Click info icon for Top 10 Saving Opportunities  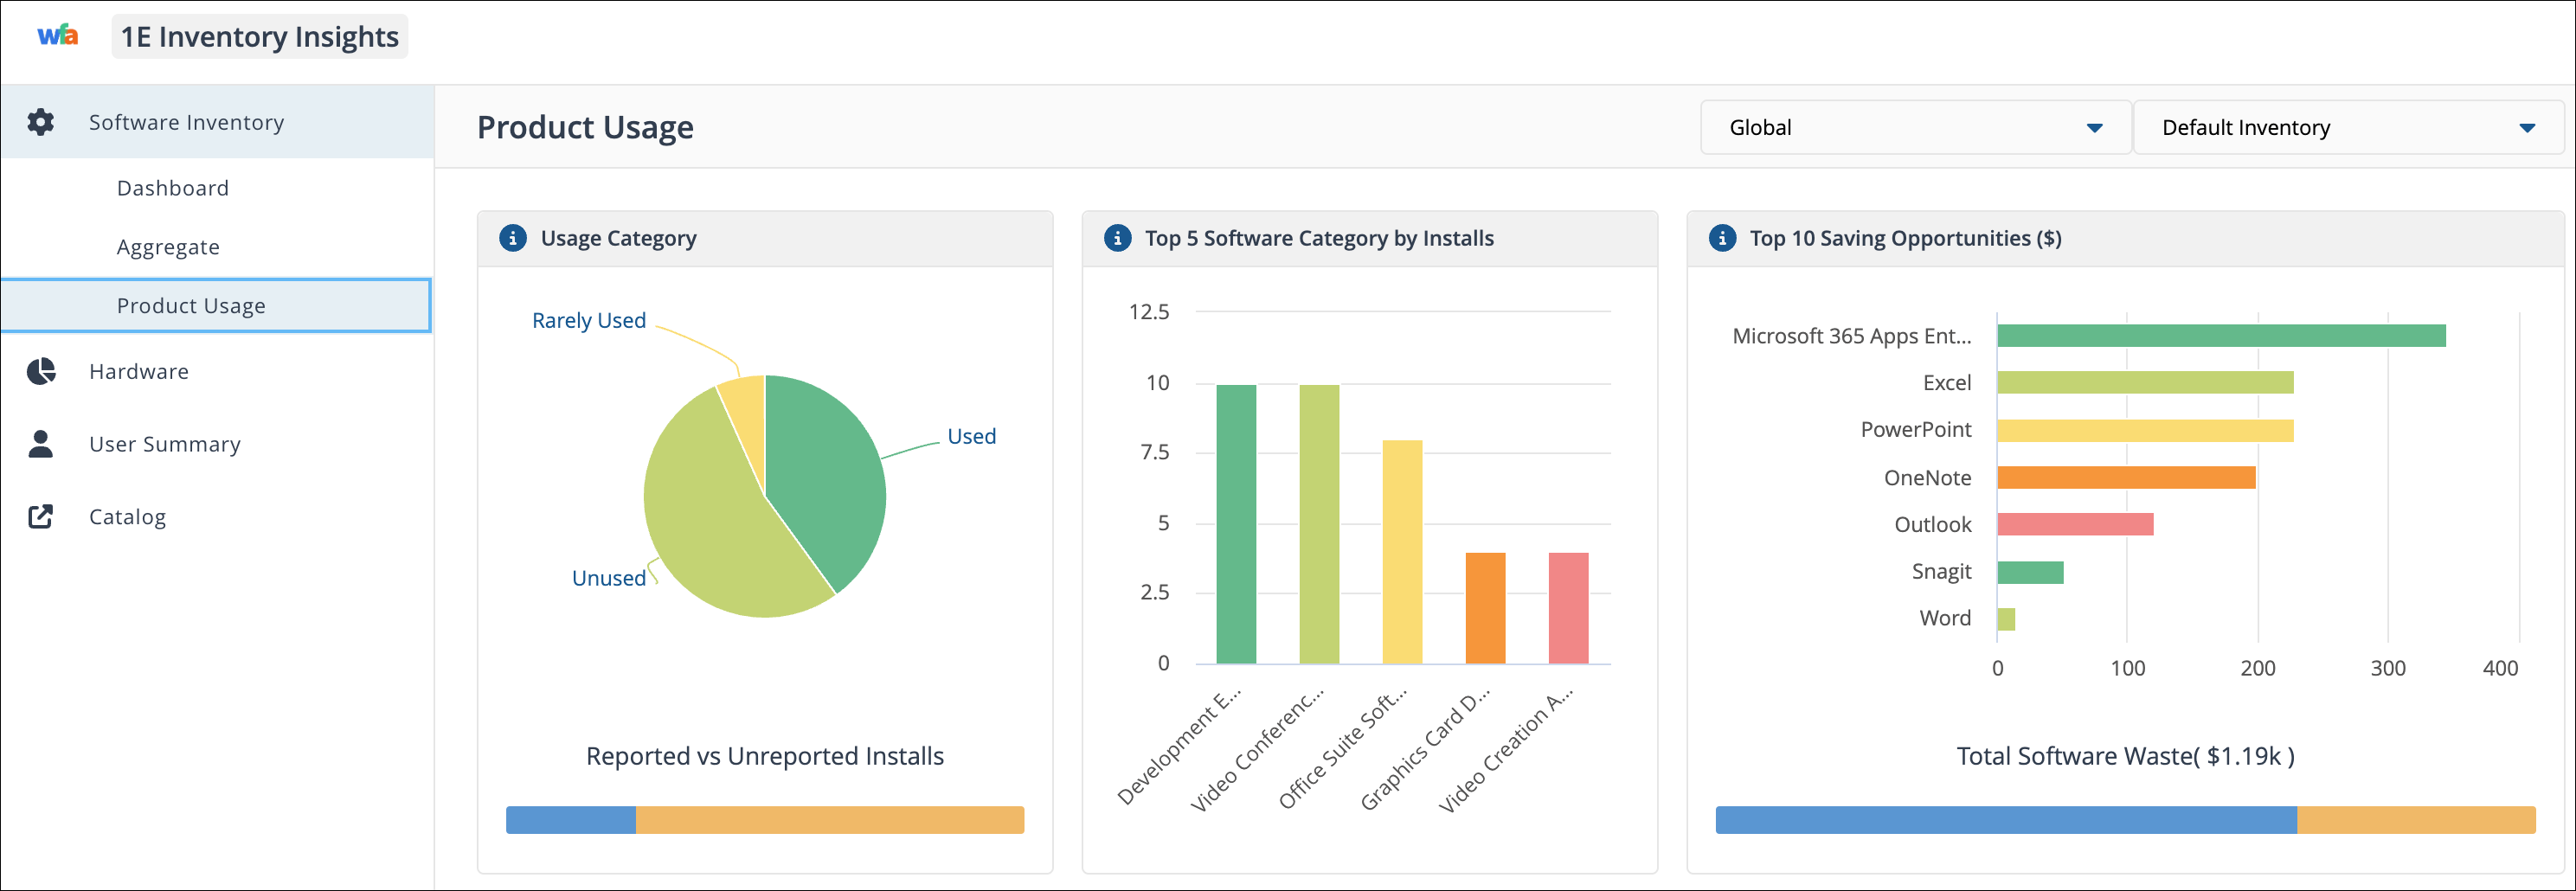click(1722, 238)
